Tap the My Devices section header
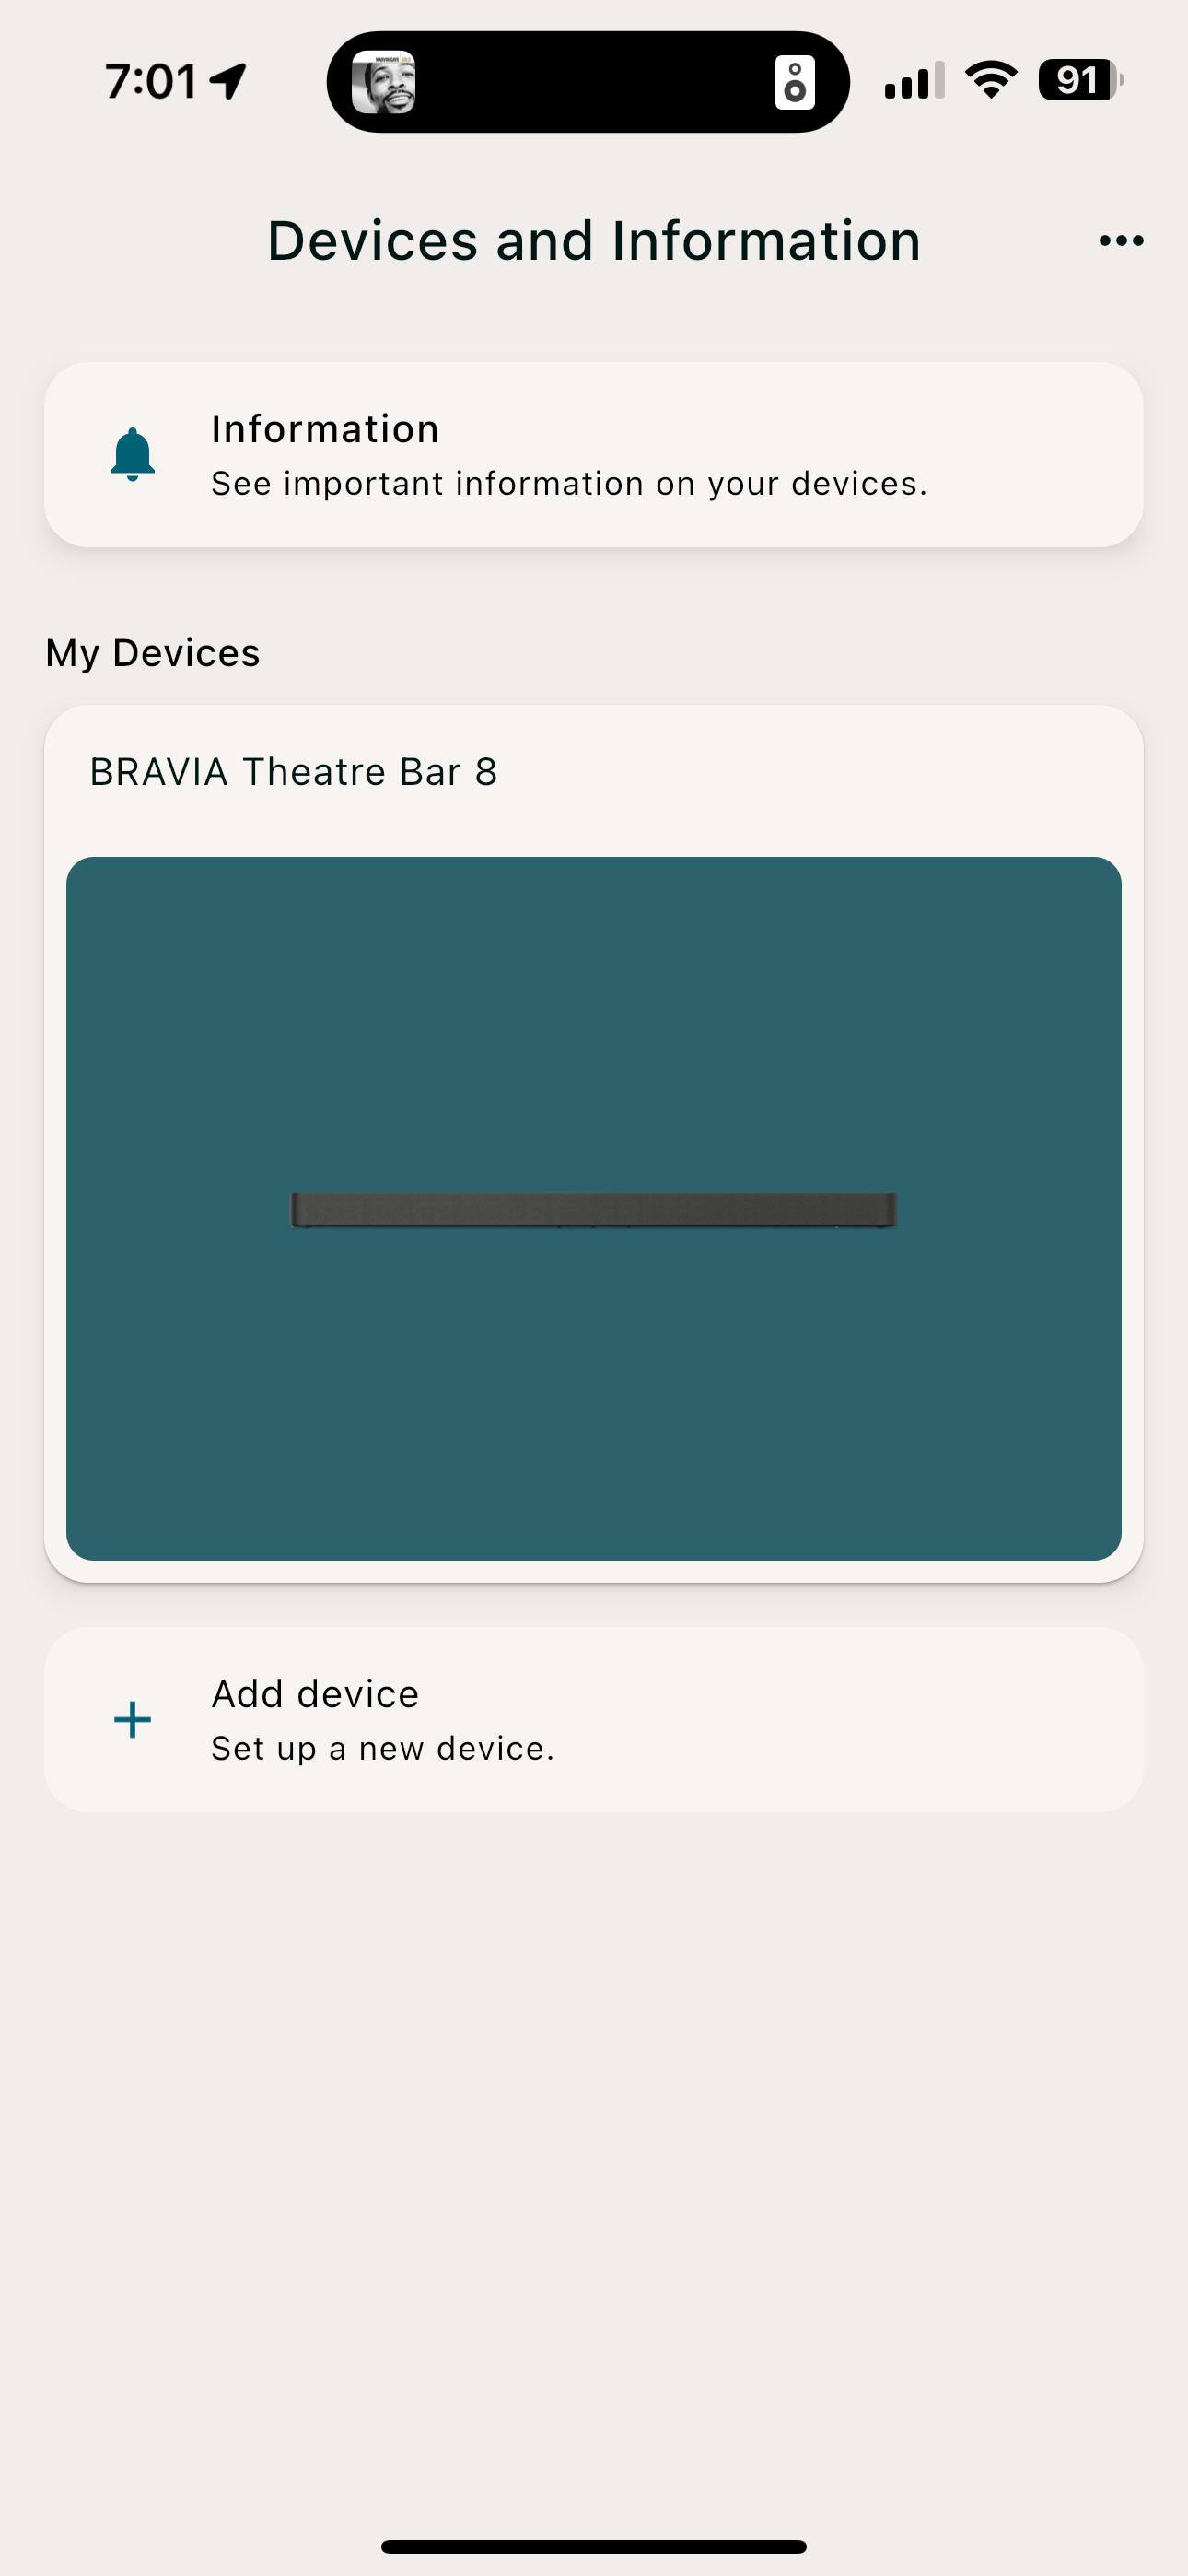Screen dimensions: 1188x2576 coord(153,653)
